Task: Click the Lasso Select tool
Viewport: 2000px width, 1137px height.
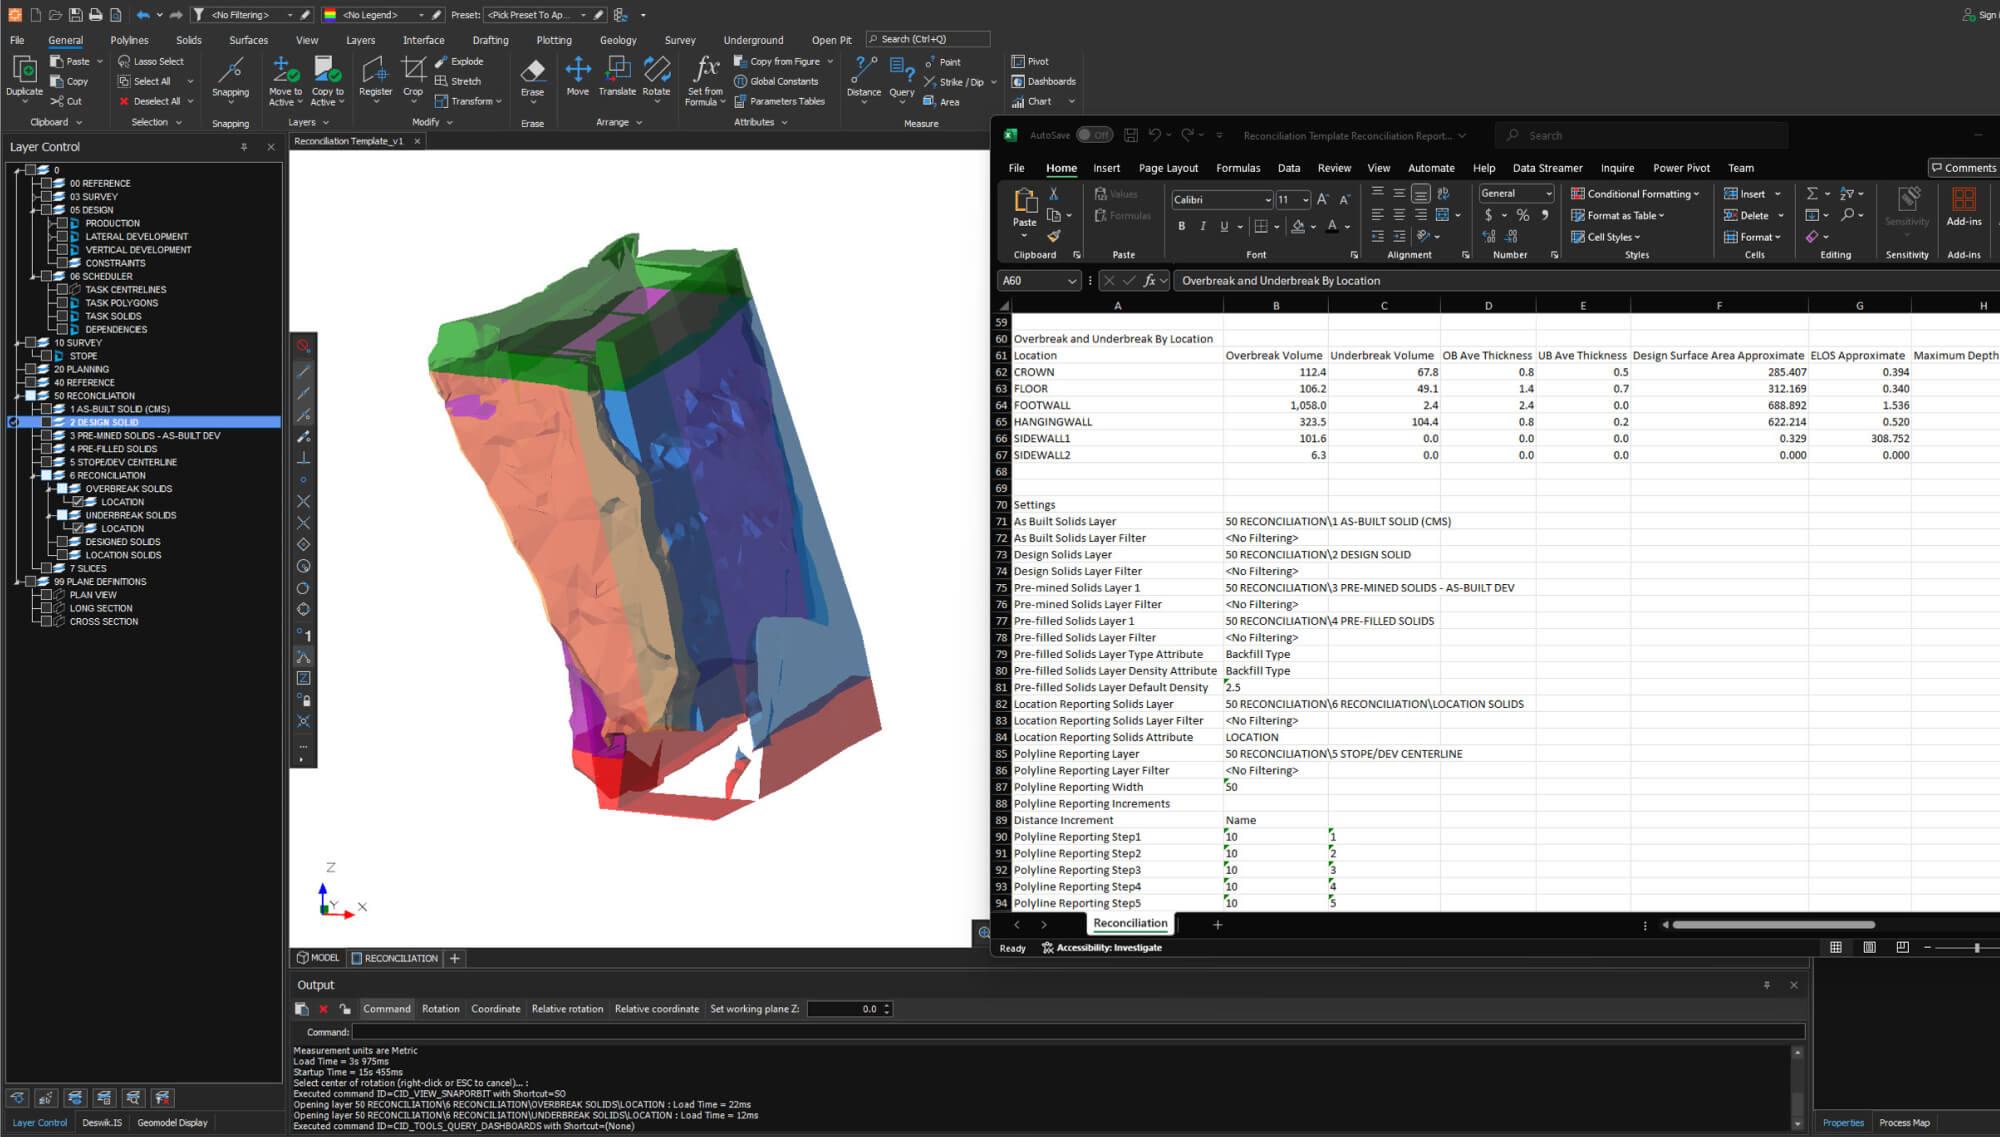Action: [x=151, y=61]
